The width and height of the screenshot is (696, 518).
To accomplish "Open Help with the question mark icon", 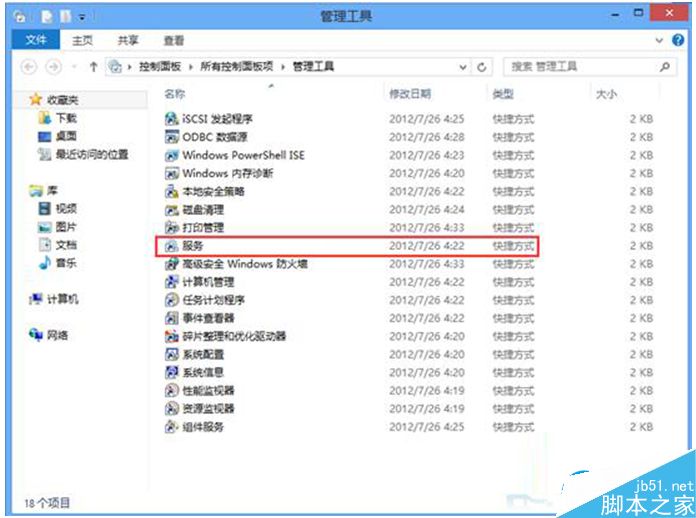I will pyautogui.click(x=678, y=40).
